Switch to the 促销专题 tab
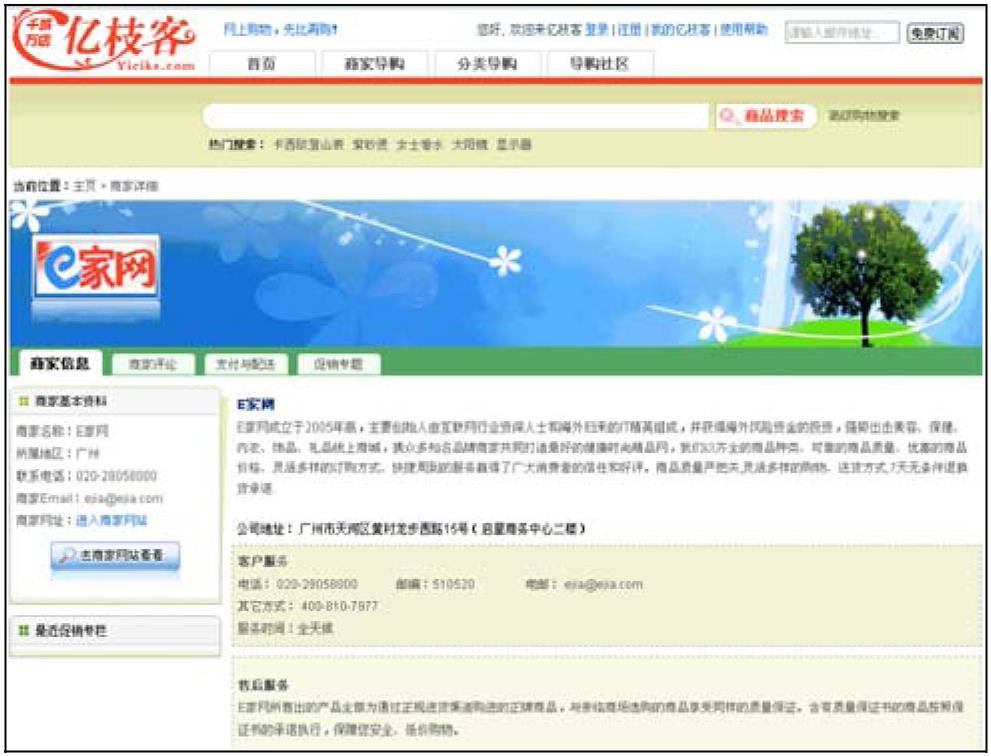Image resolution: width=991 pixels, height=756 pixels. [x=339, y=365]
